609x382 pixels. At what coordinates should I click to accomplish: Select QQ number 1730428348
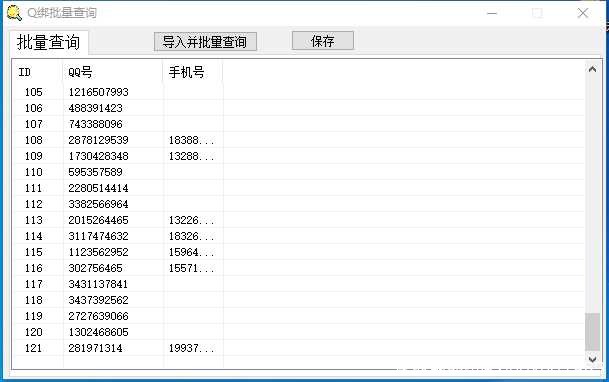pos(98,156)
